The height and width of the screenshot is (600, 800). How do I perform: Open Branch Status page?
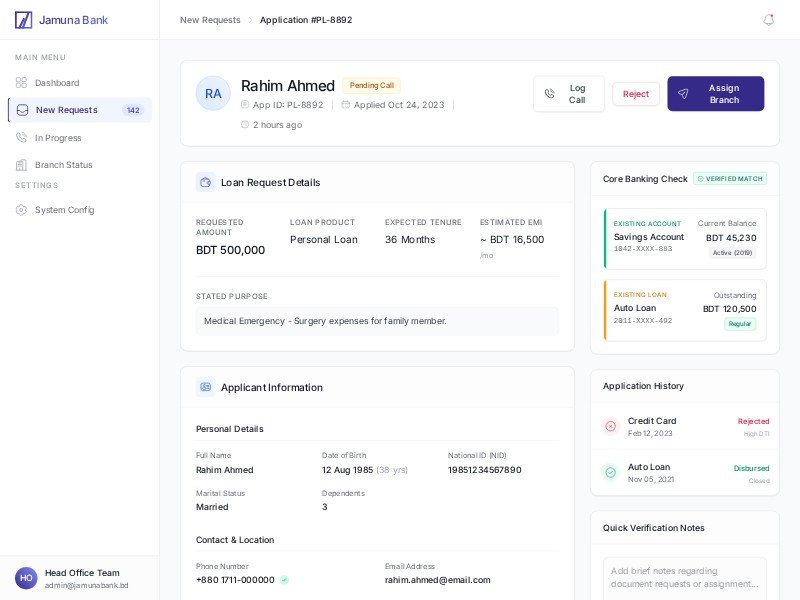[63, 165]
